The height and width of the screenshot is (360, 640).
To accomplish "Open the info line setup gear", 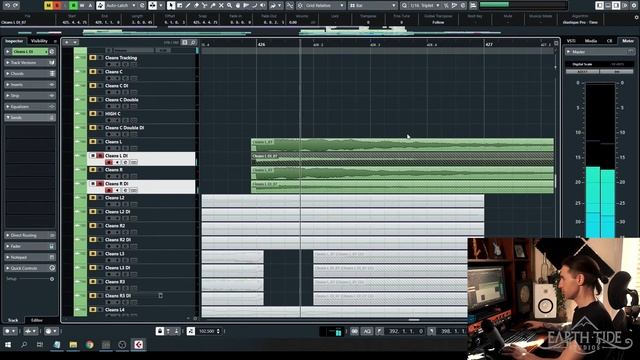I will click(x=636, y=17).
